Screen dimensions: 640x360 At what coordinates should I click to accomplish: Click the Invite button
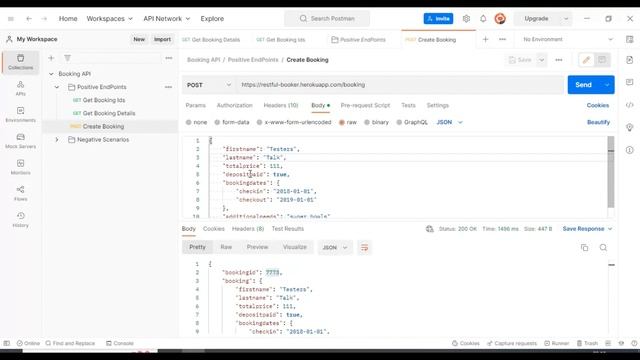point(438,19)
